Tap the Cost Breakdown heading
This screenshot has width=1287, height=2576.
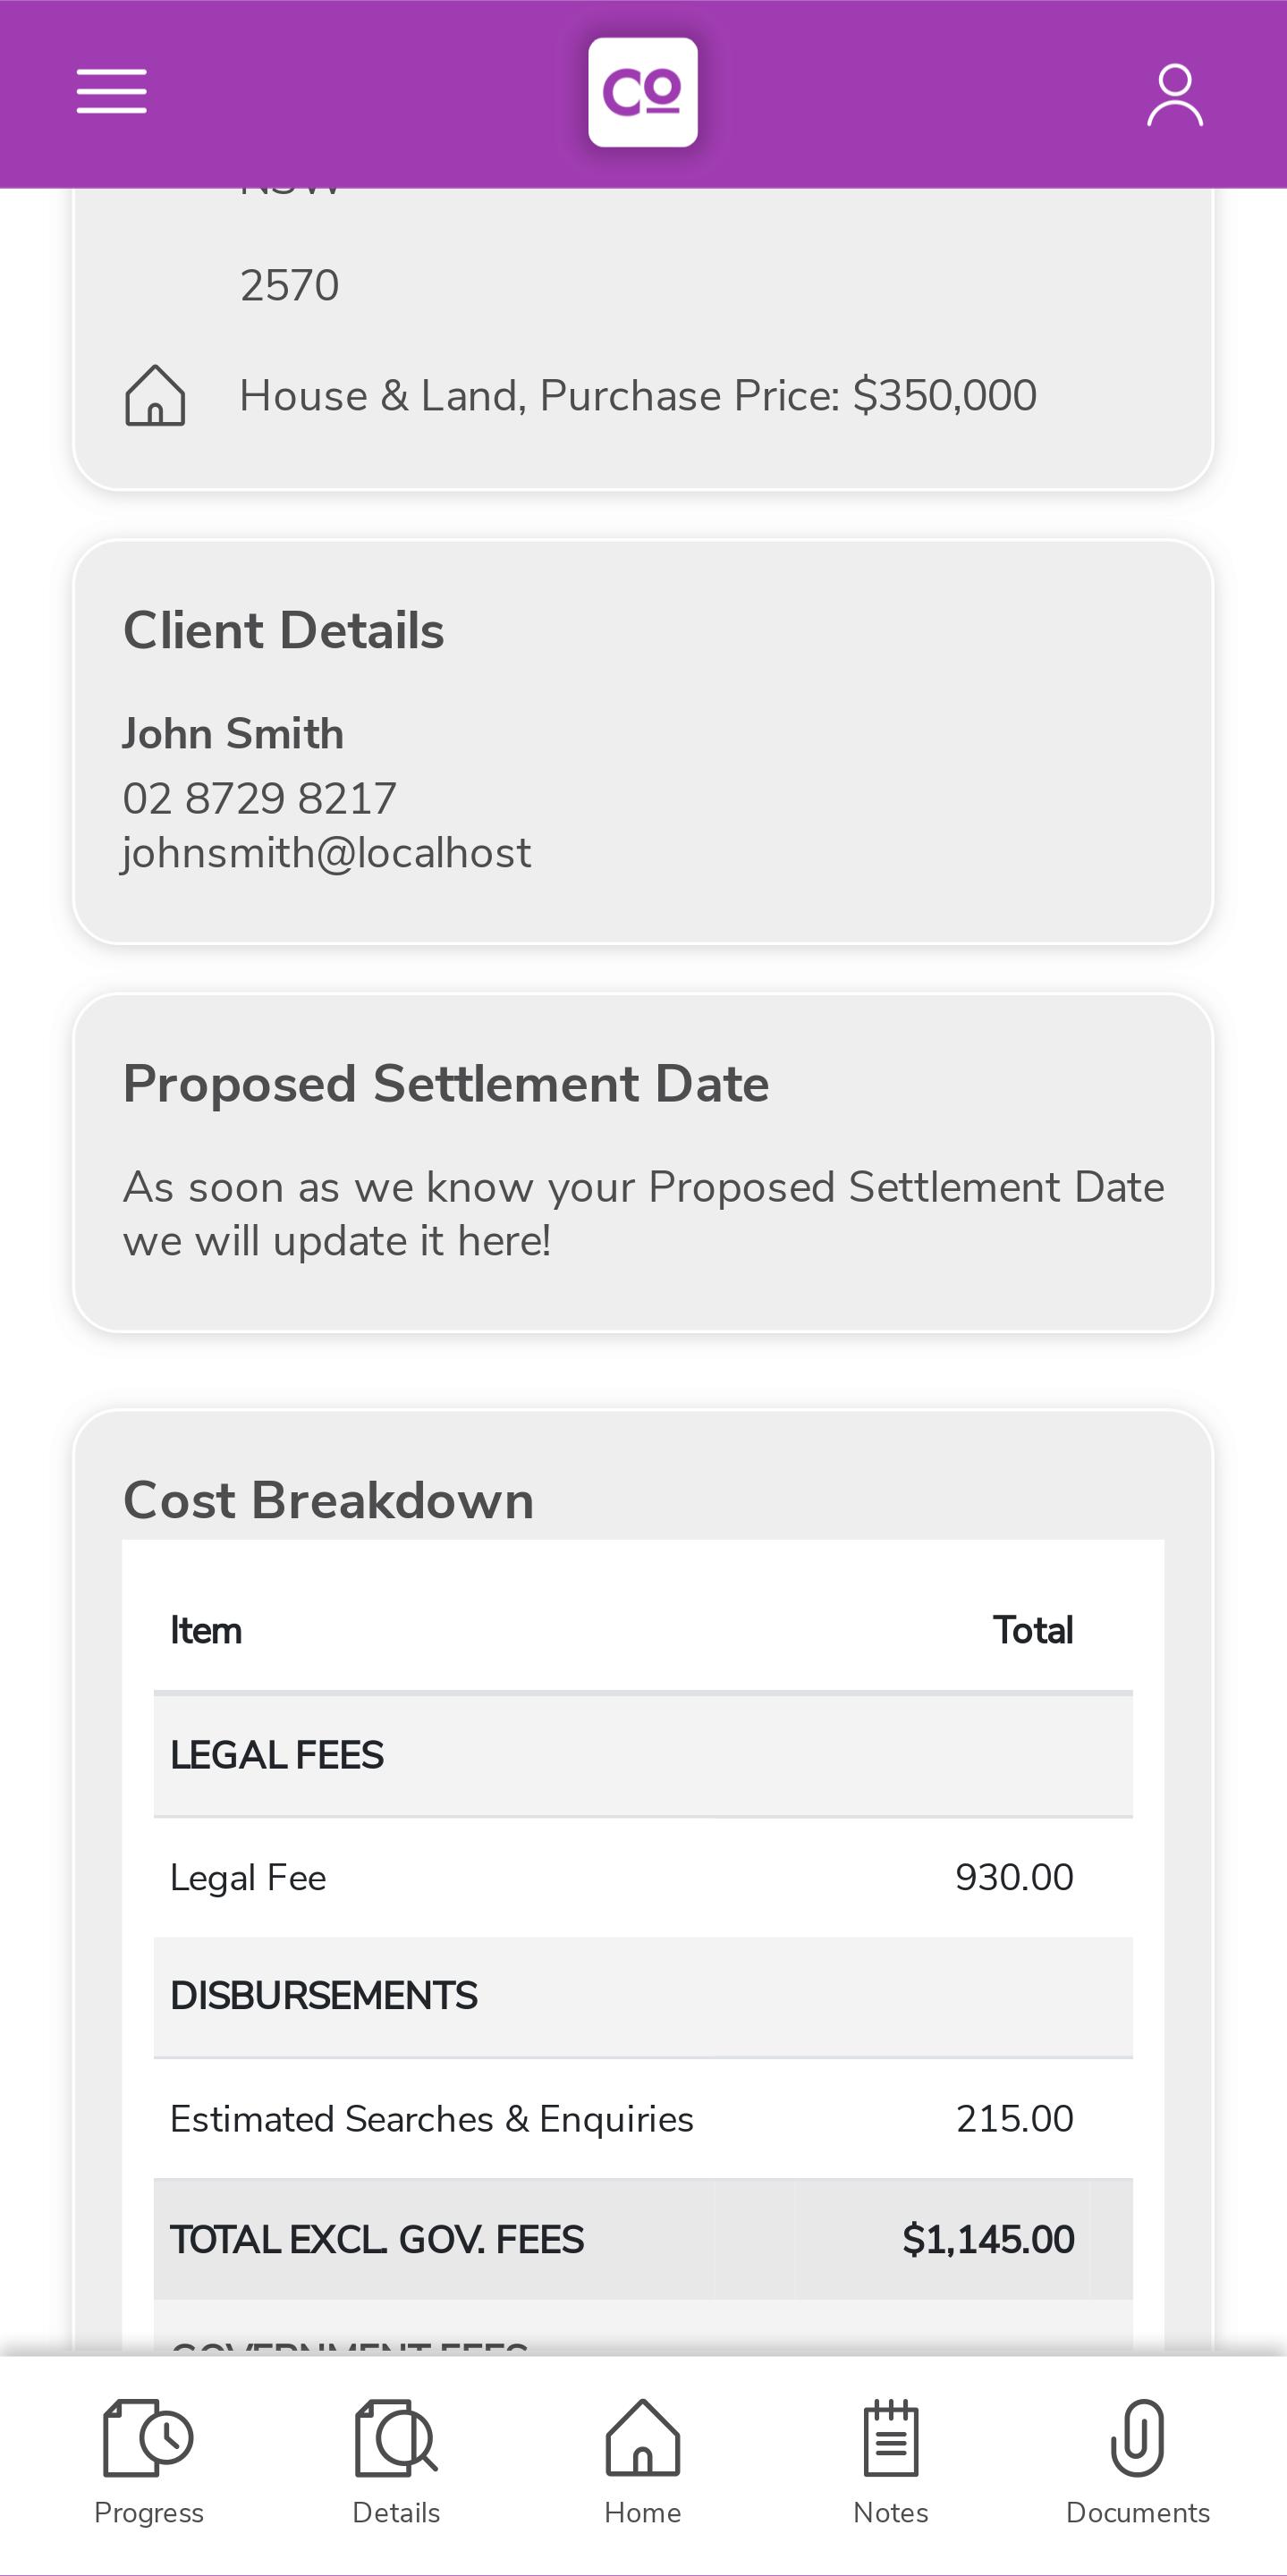point(329,1500)
